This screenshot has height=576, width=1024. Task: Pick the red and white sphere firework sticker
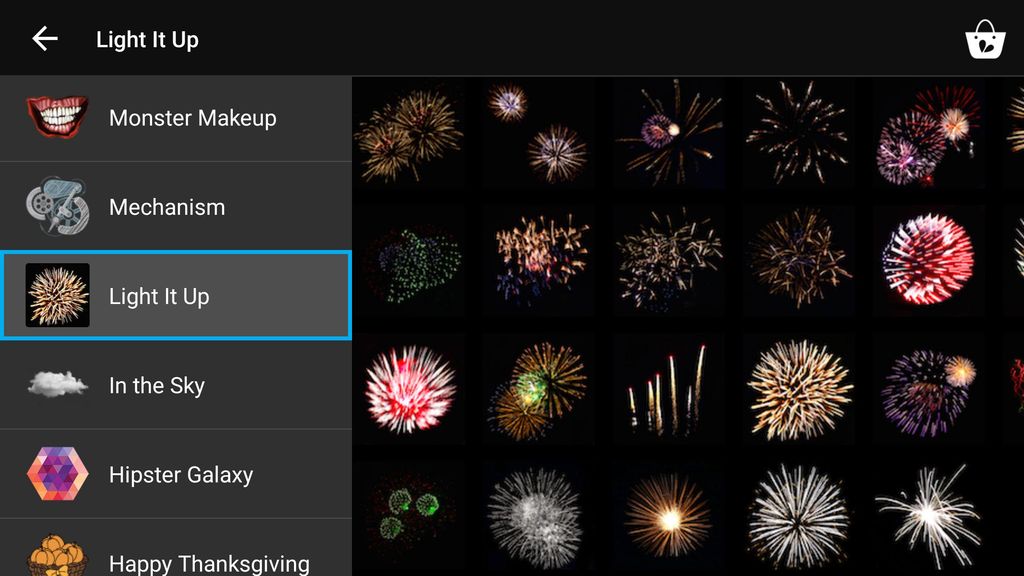pyautogui.click(x=929, y=261)
